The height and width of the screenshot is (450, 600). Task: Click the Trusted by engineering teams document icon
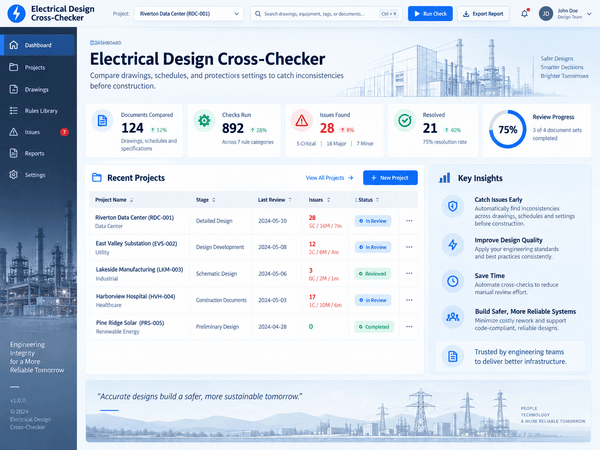[x=453, y=356]
